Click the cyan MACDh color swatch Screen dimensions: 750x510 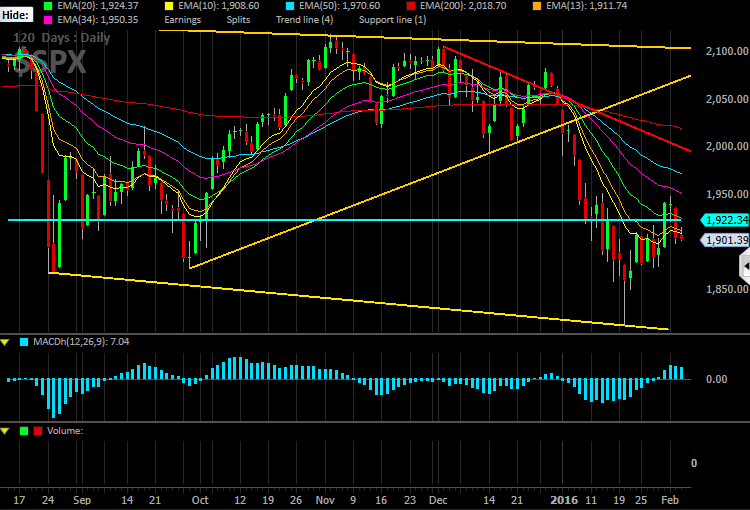(24, 342)
